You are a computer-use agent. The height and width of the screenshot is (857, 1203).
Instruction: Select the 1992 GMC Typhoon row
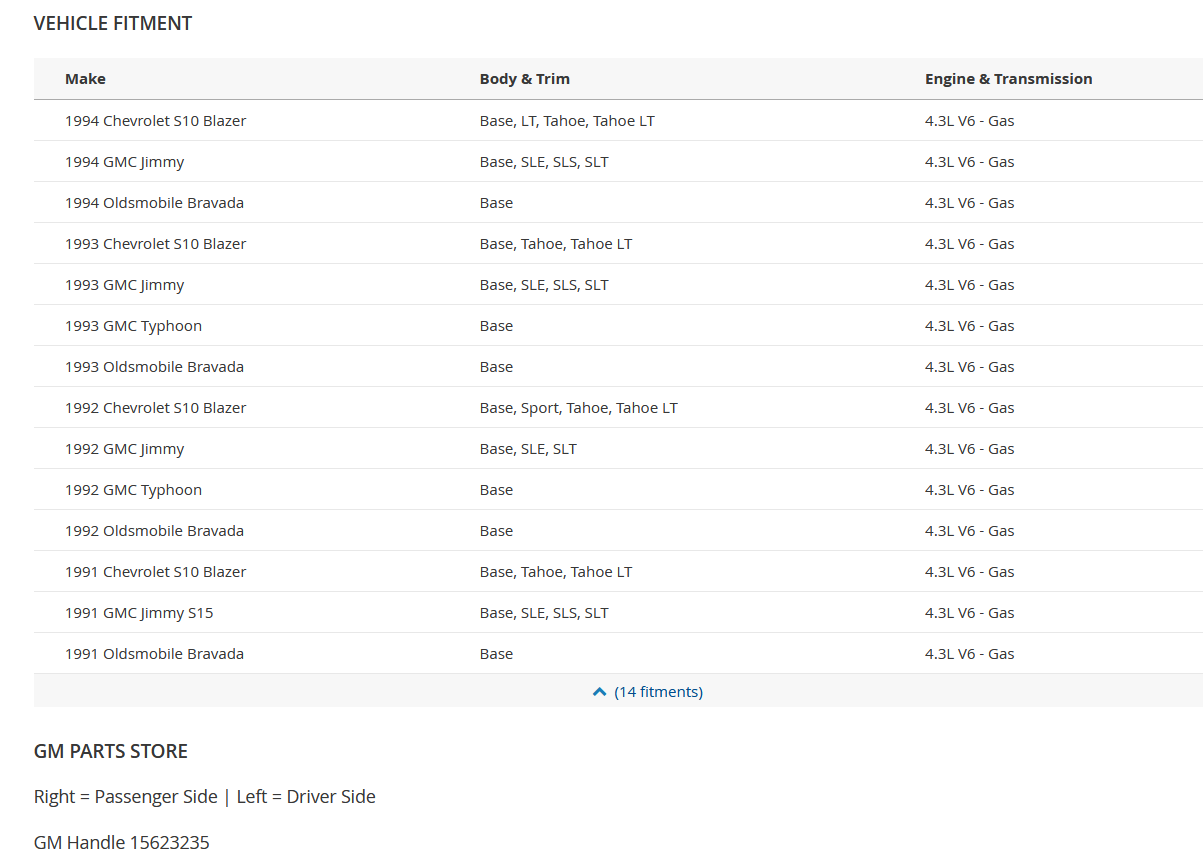coord(618,490)
